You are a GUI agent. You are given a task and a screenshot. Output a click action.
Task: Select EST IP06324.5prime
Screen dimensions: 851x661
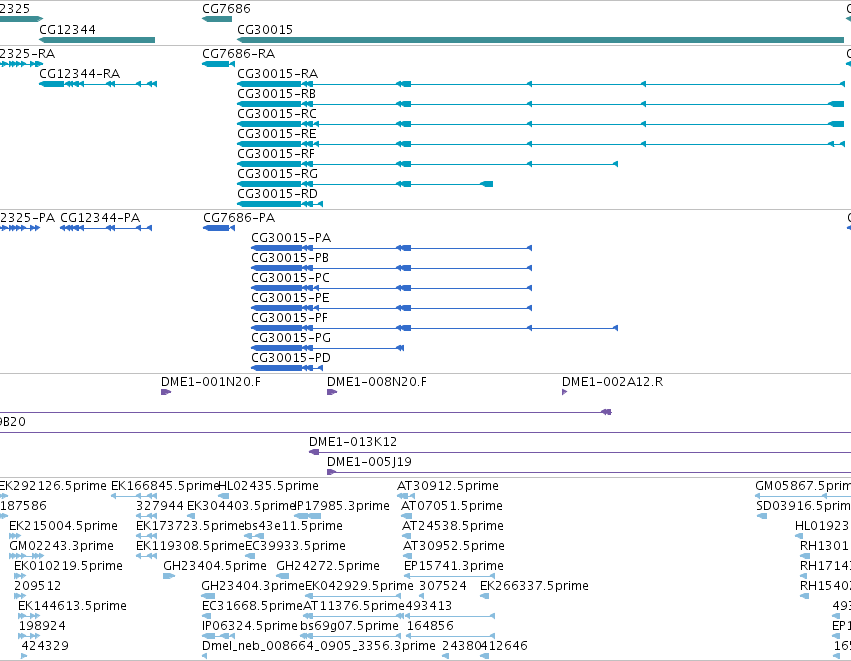coord(250,626)
